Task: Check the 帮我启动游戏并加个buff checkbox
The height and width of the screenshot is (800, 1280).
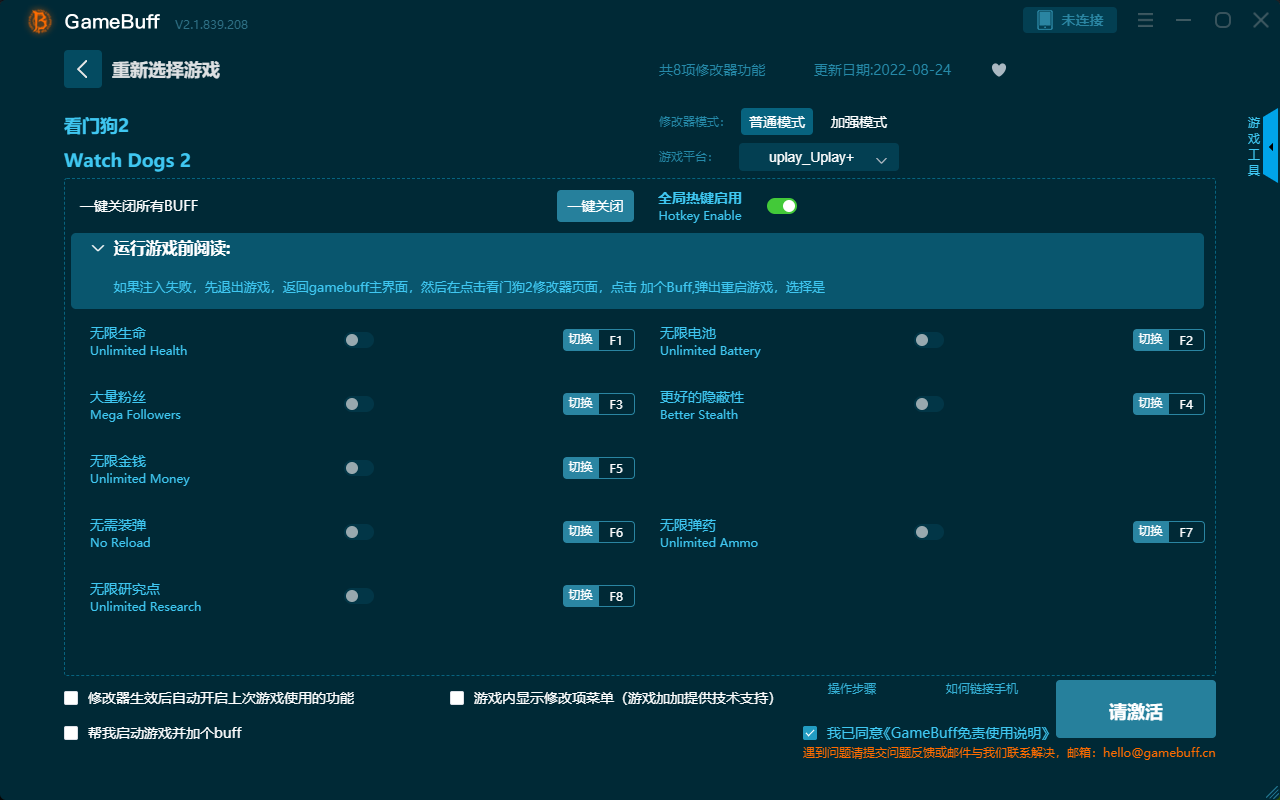Action: pos(71,732)
